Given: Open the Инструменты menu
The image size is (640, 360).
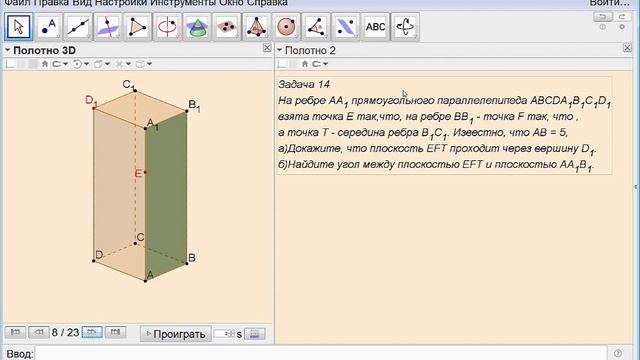Looking at the screenshot, I should click(x=183, y=3).
